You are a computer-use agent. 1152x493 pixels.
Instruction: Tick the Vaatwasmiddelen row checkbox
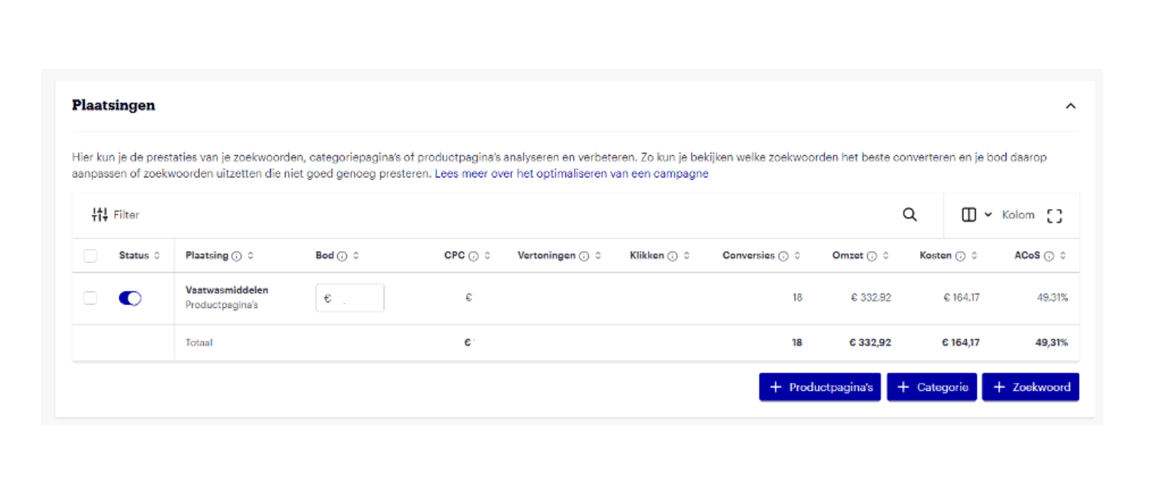[91, 298]
